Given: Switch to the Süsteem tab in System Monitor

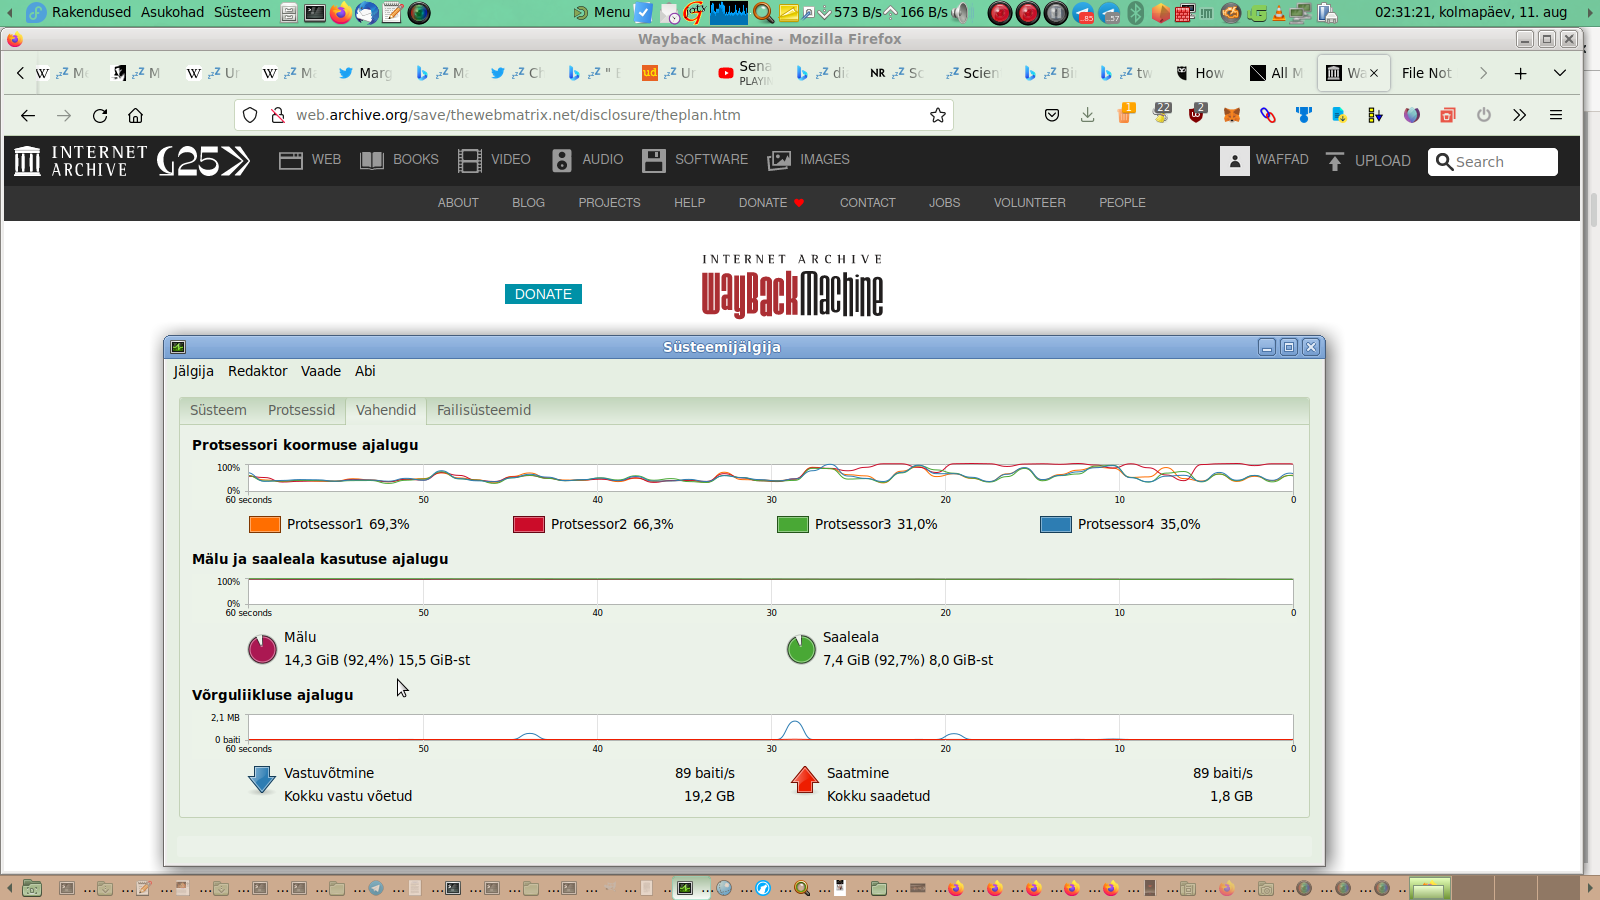Looking at the screenshot, I should [218, 410].
